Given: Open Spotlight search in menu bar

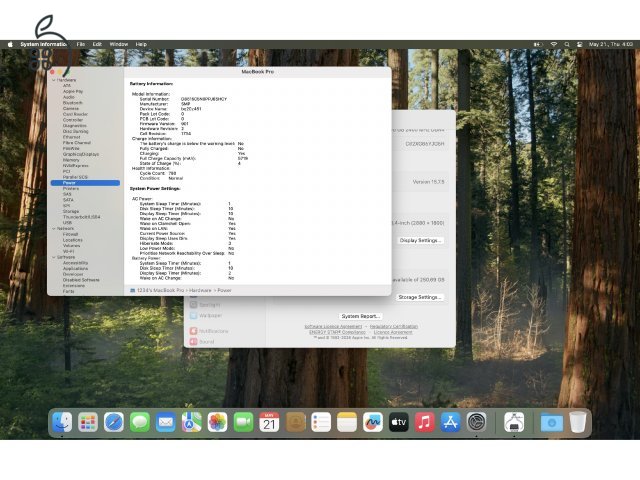Looking at the screenshot, I should (567, 44).
